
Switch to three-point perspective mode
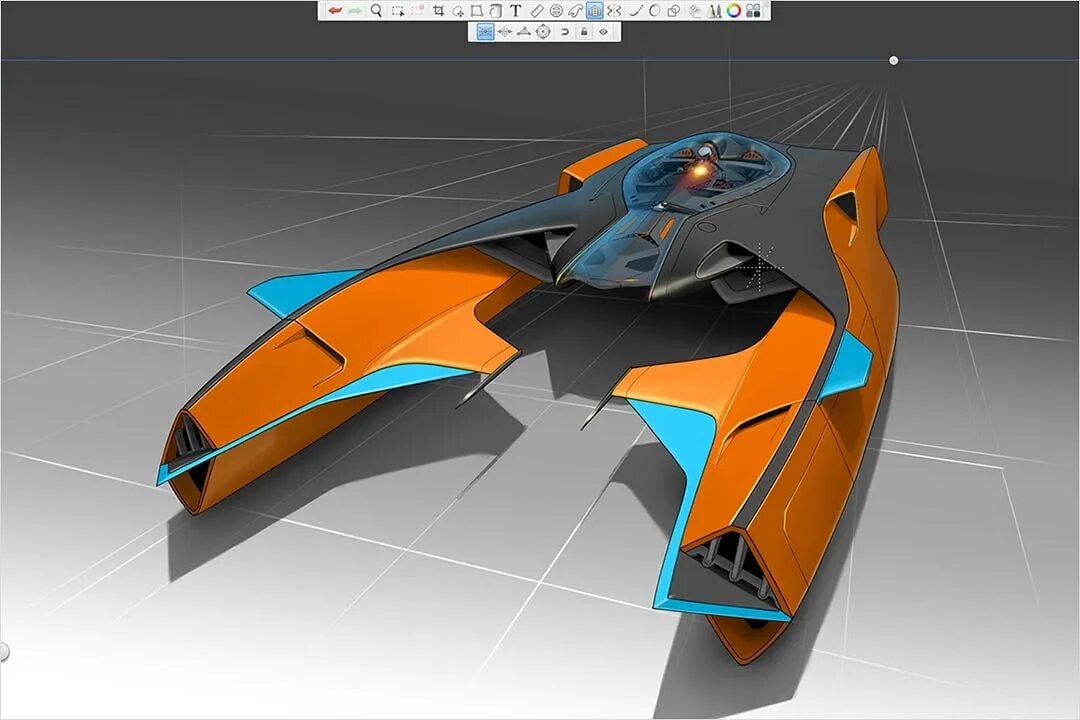[524, 32]
